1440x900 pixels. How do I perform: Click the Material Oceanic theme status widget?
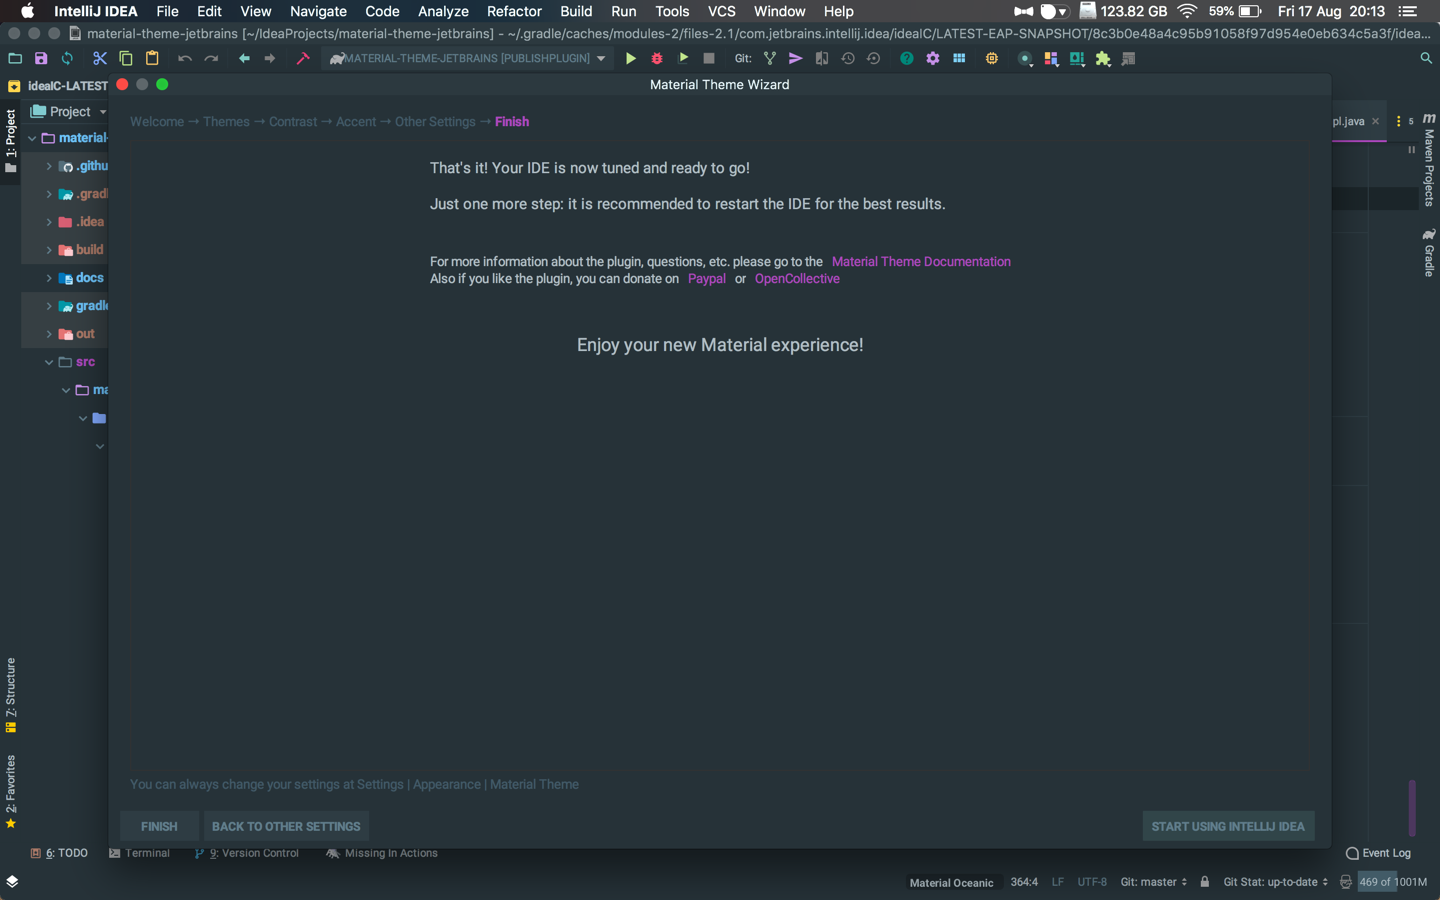click(951, 882)
